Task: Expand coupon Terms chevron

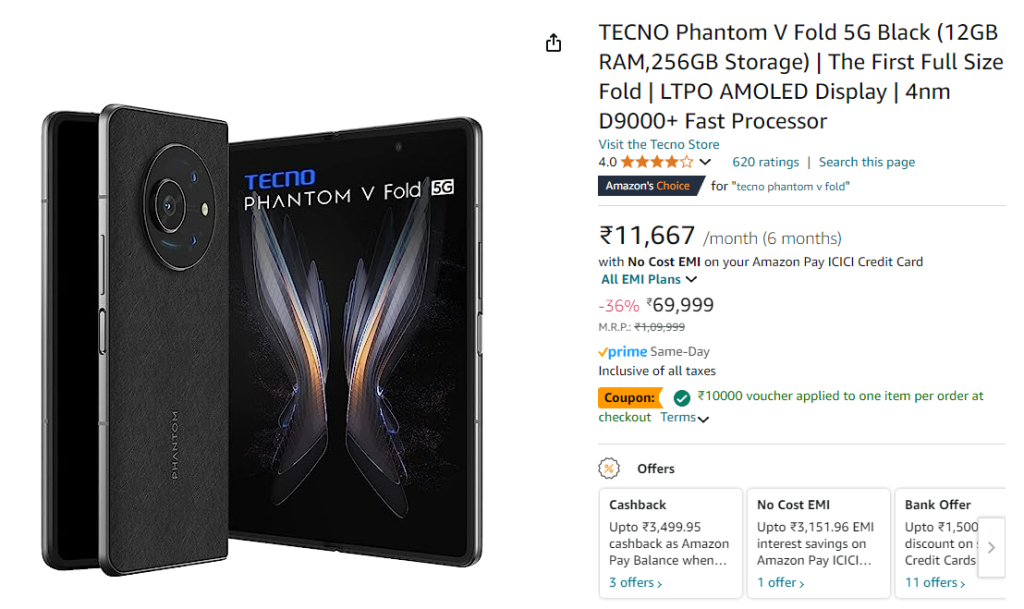Action: [703, 419]
